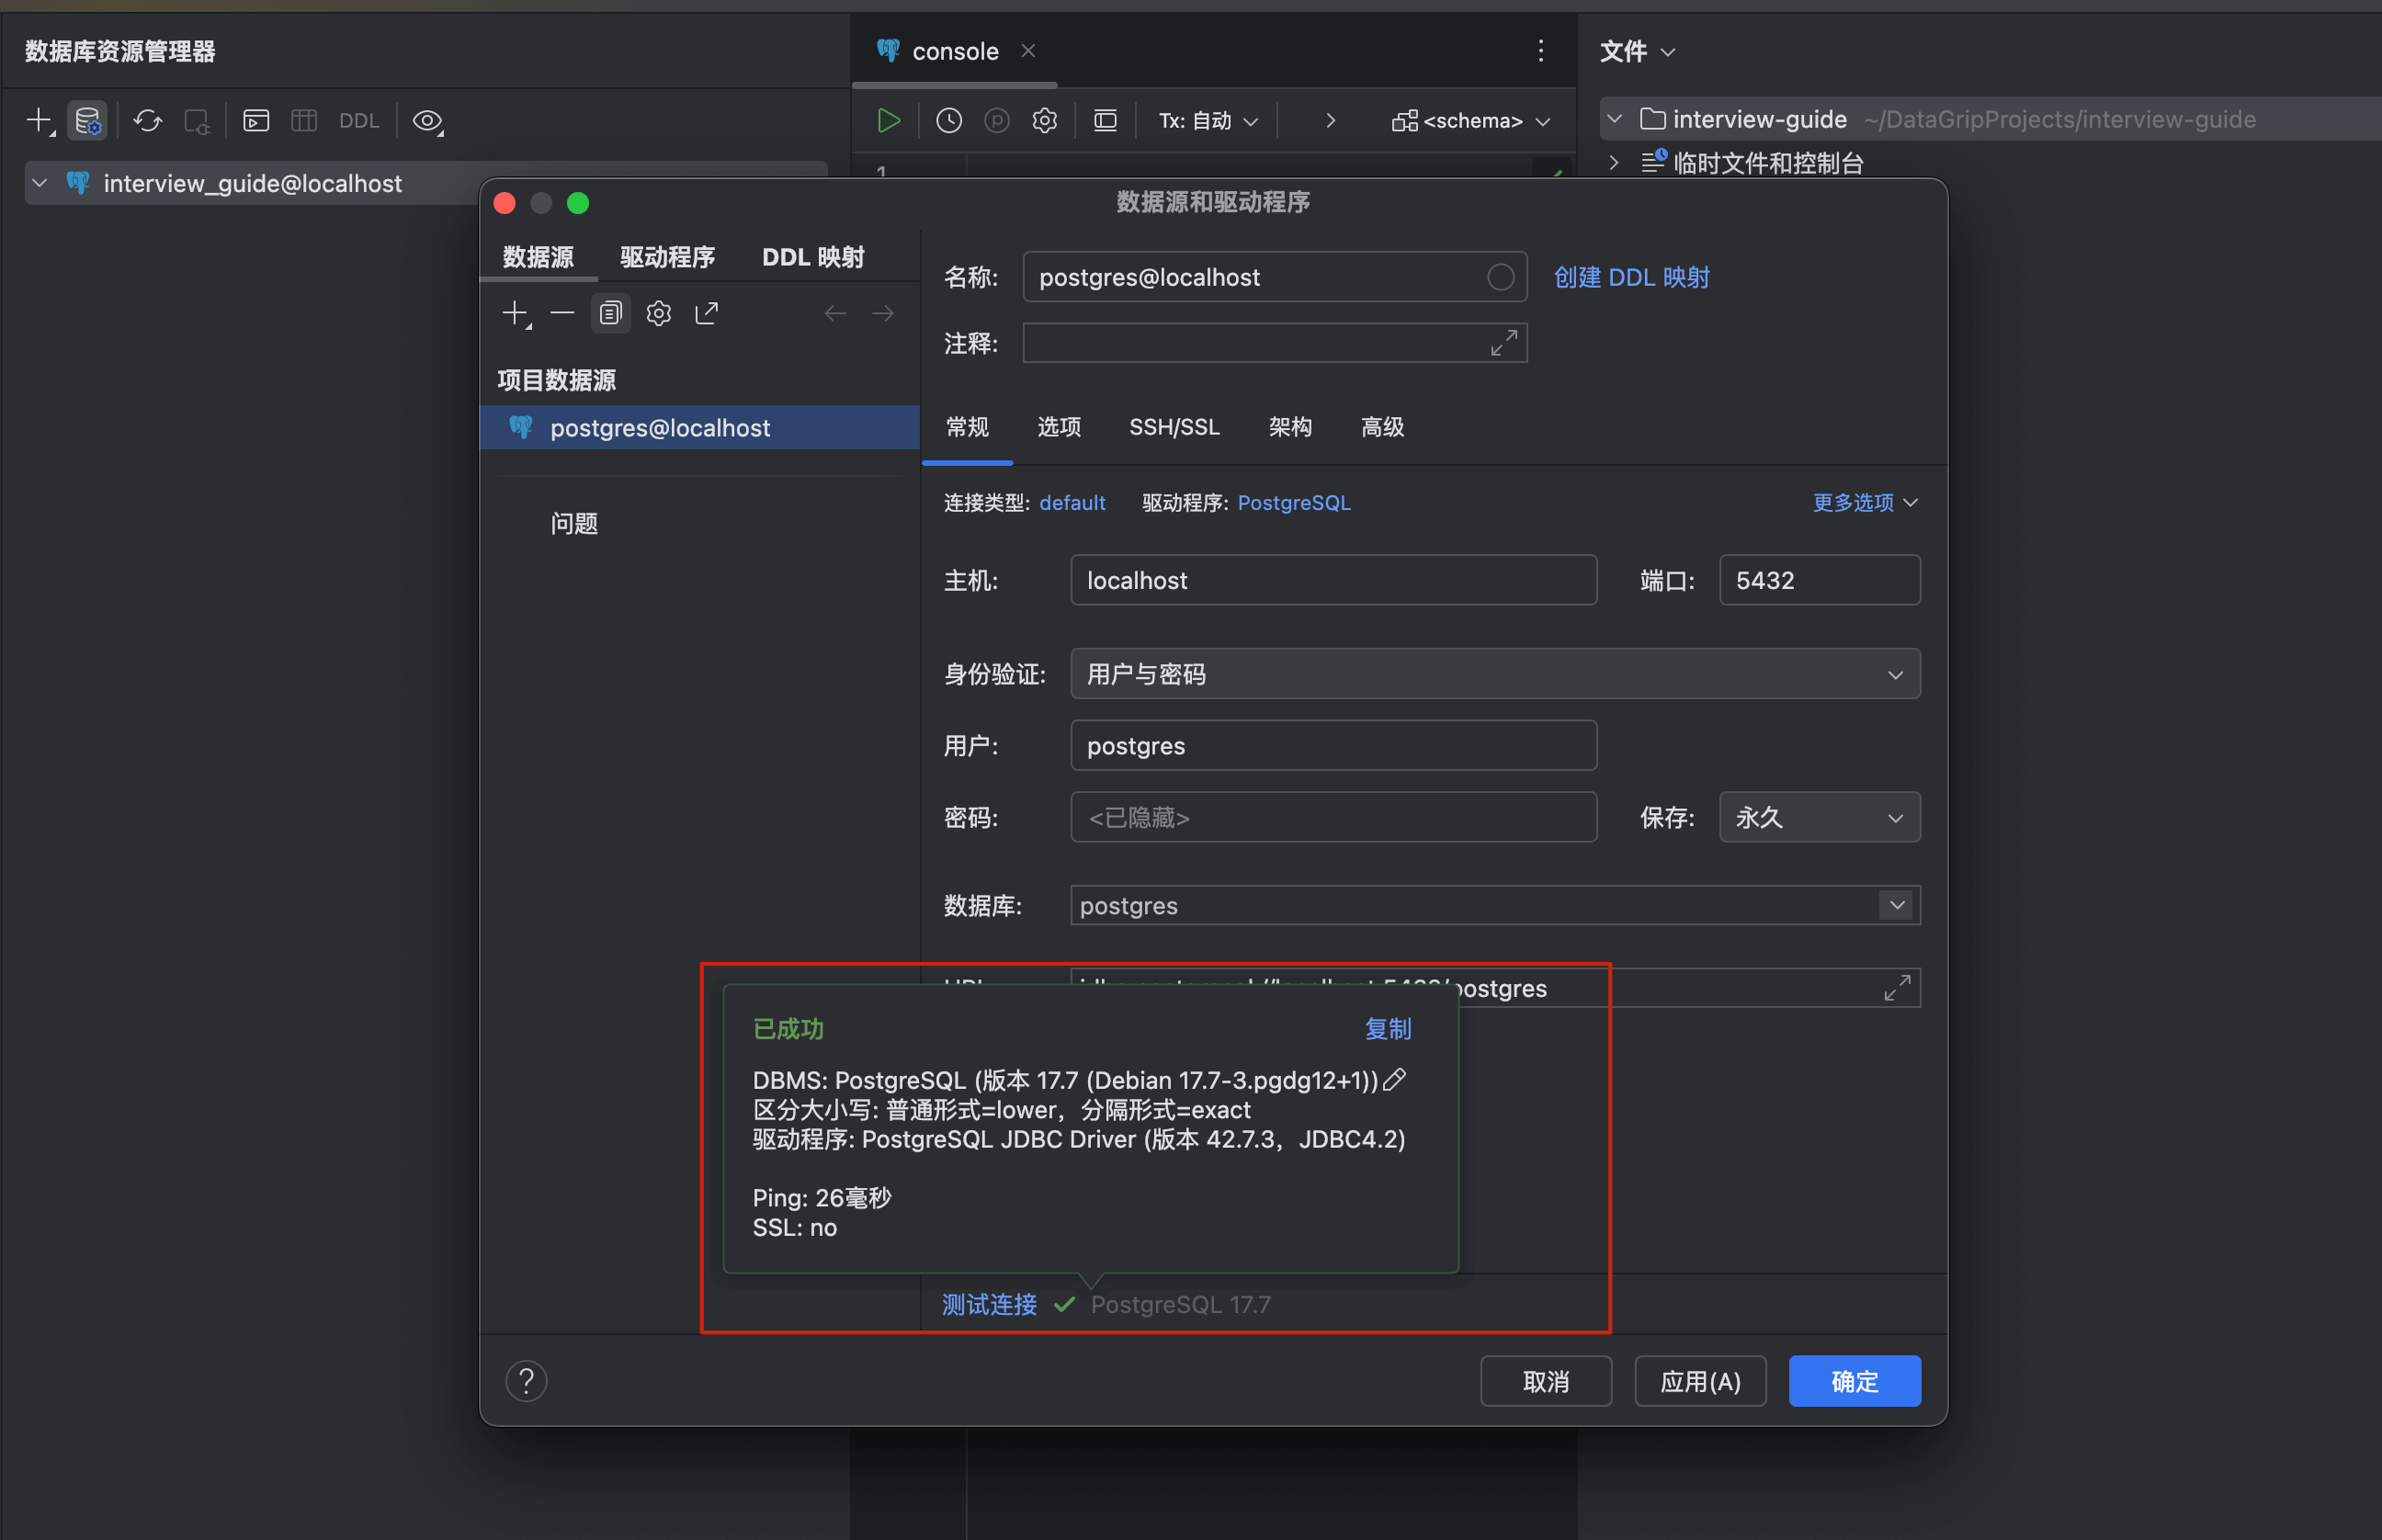
Task: Expand the URL field with the arrows icon
Action: pos(1896,988)
